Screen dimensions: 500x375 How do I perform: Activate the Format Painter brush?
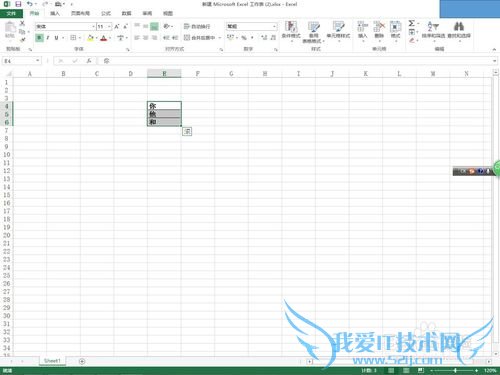pos(22,40)
